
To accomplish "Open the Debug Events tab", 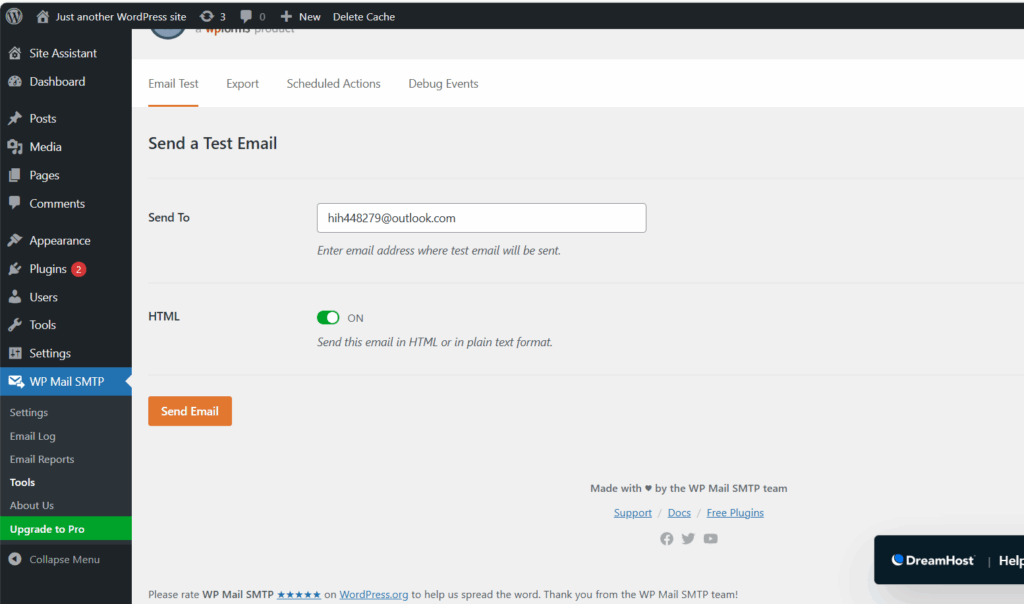I will pyautogui.click(x=443, y=84).
